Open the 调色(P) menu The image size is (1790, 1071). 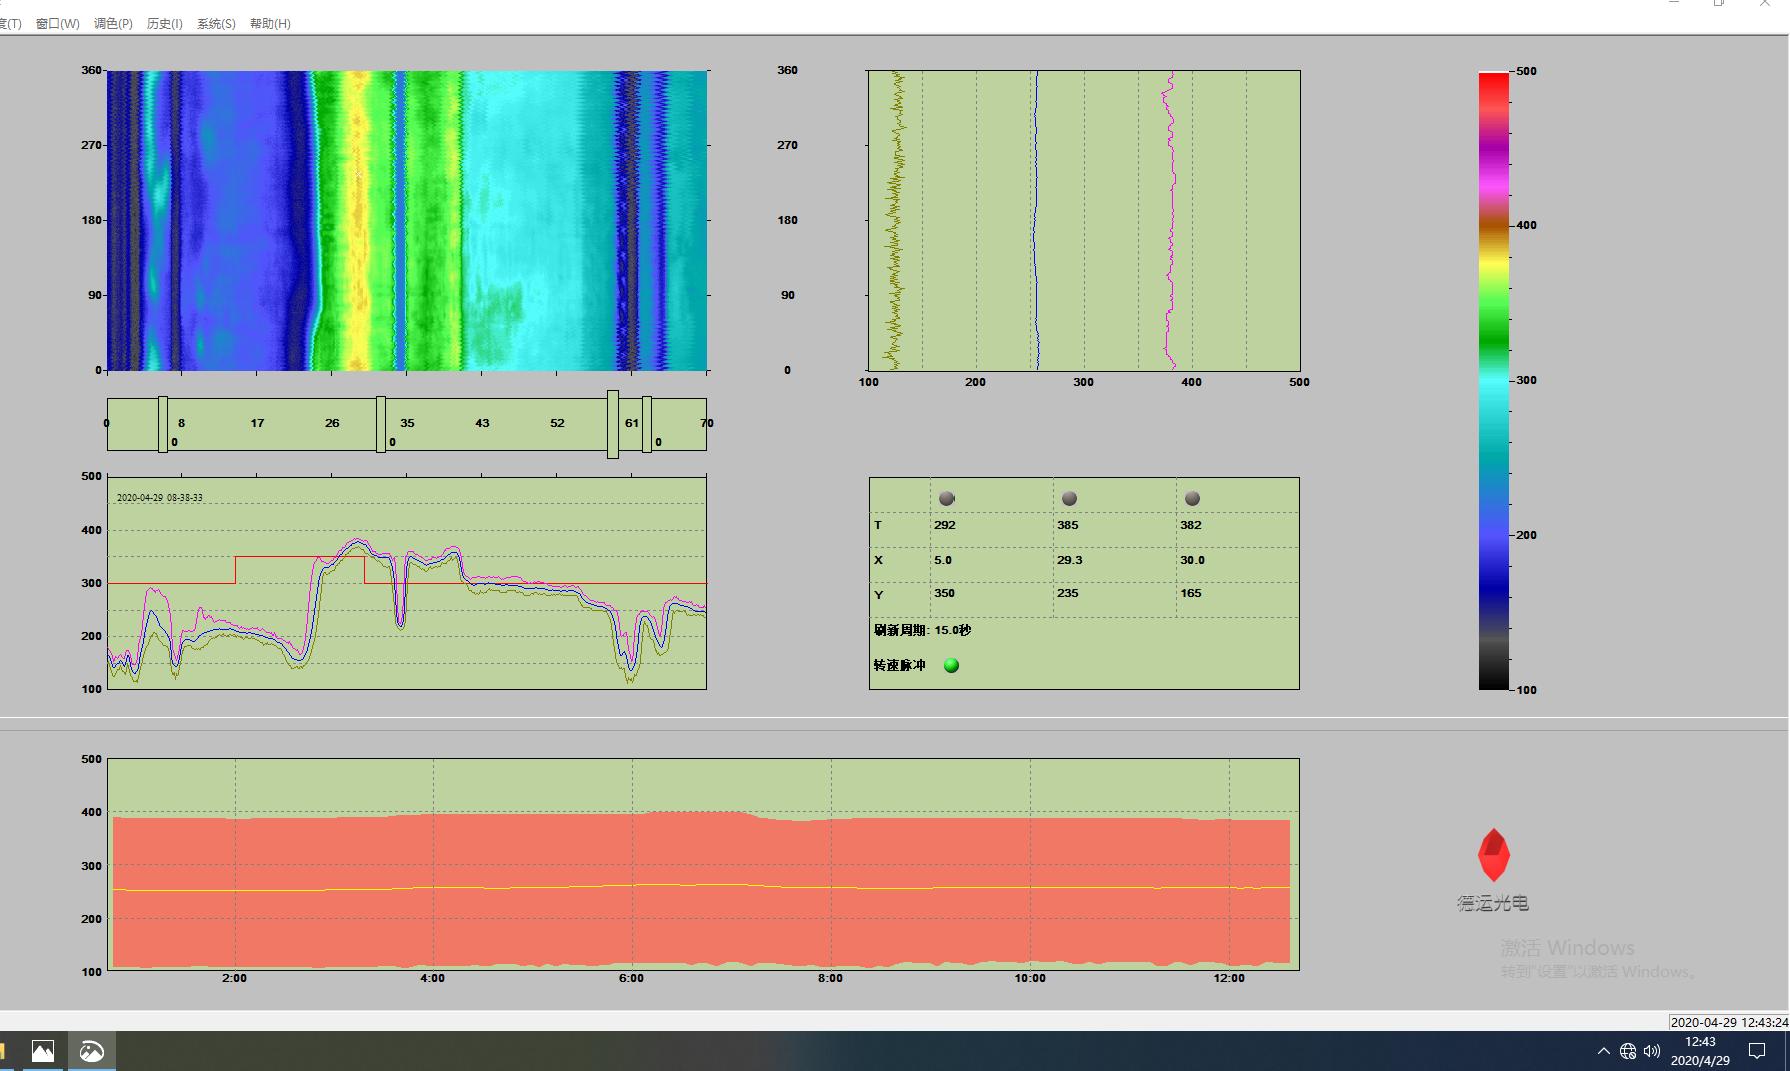pos(113,24)
